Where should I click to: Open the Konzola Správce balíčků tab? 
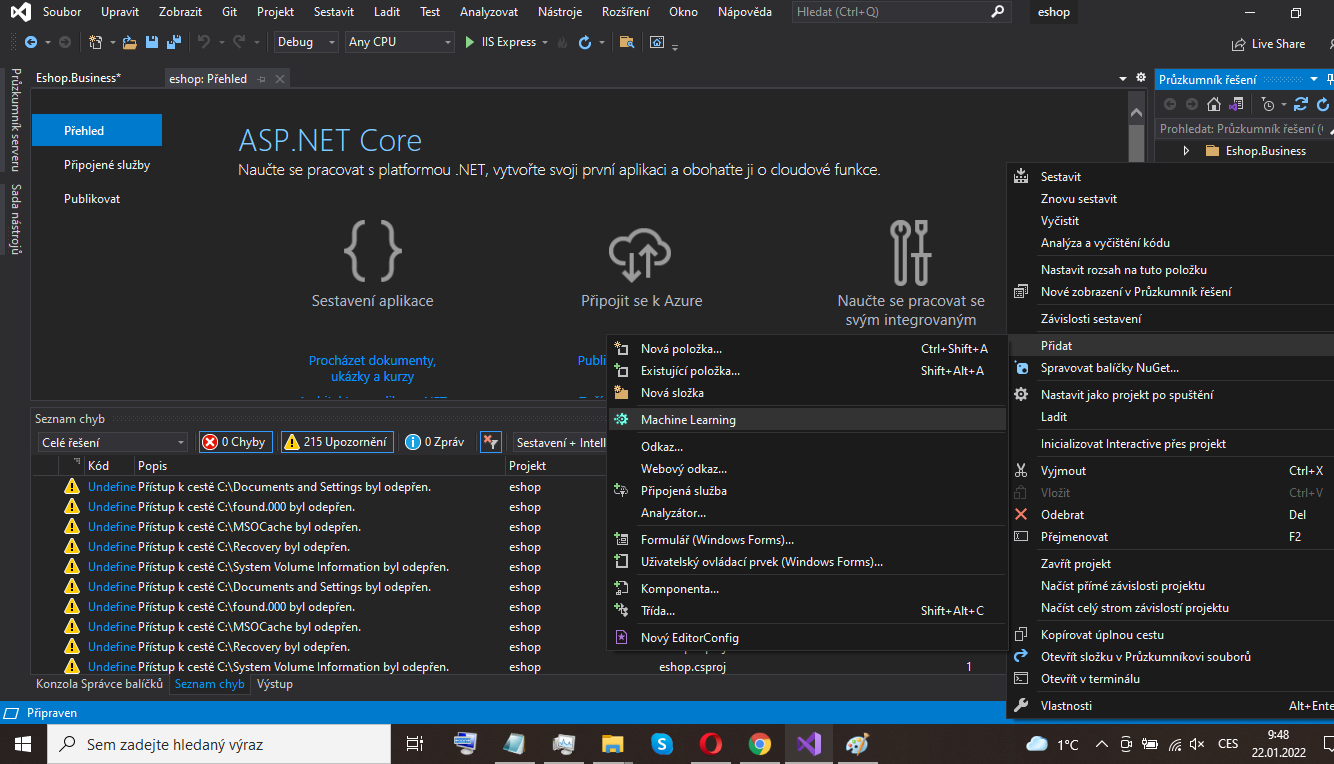[99, 685]
